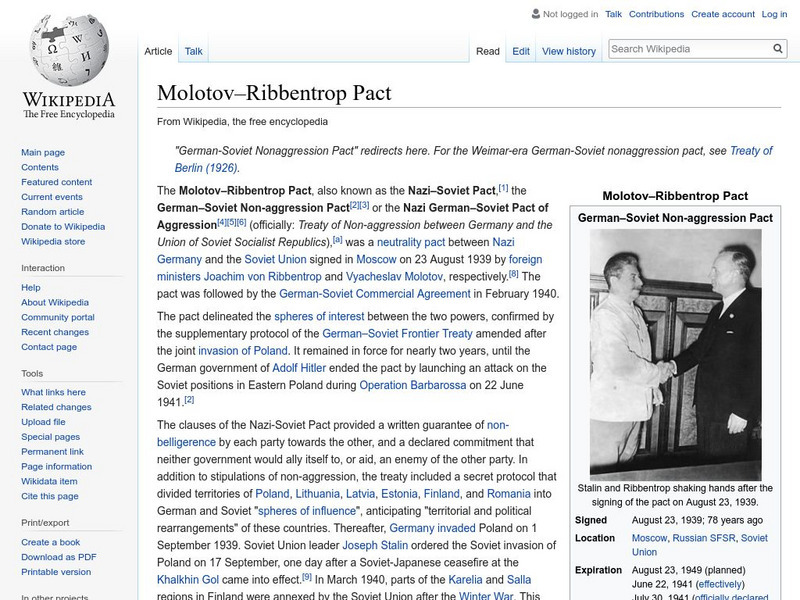Open the Vyacheslav Molotov link
The height and width of the screenshot is (600, 800).
coord(394,277)
